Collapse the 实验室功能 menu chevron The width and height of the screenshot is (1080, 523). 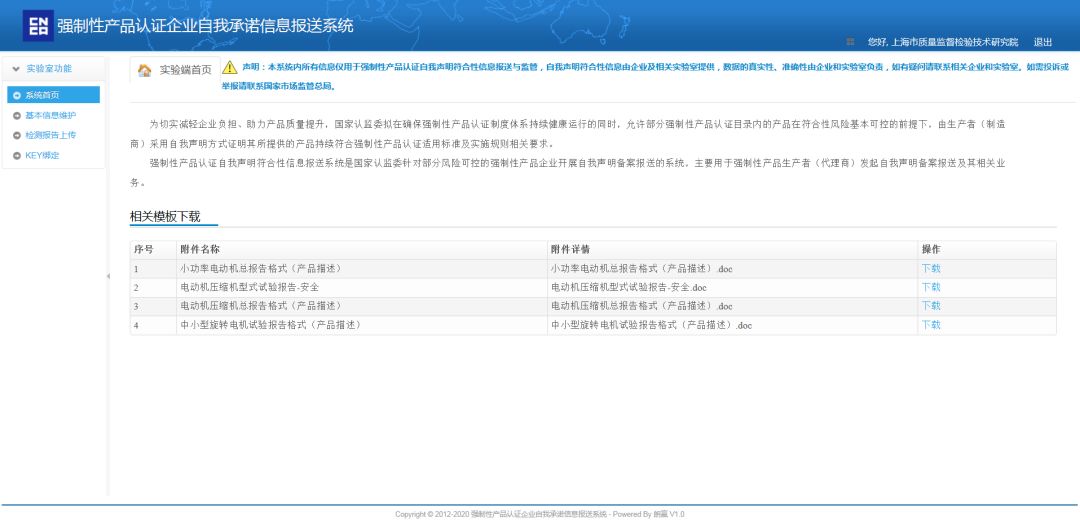tap(16, 68)
